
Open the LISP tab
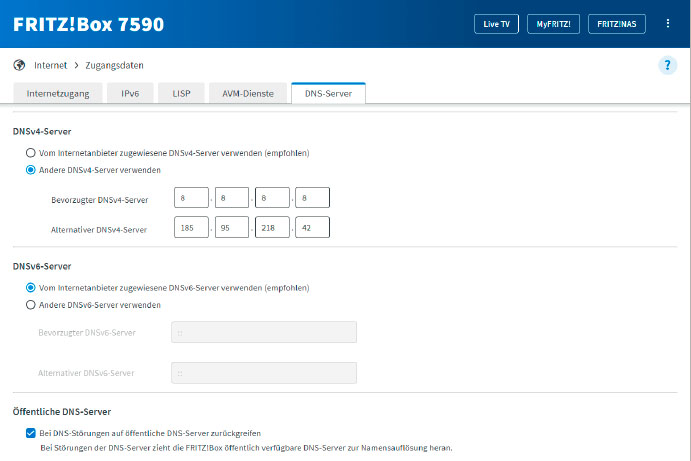181,93
